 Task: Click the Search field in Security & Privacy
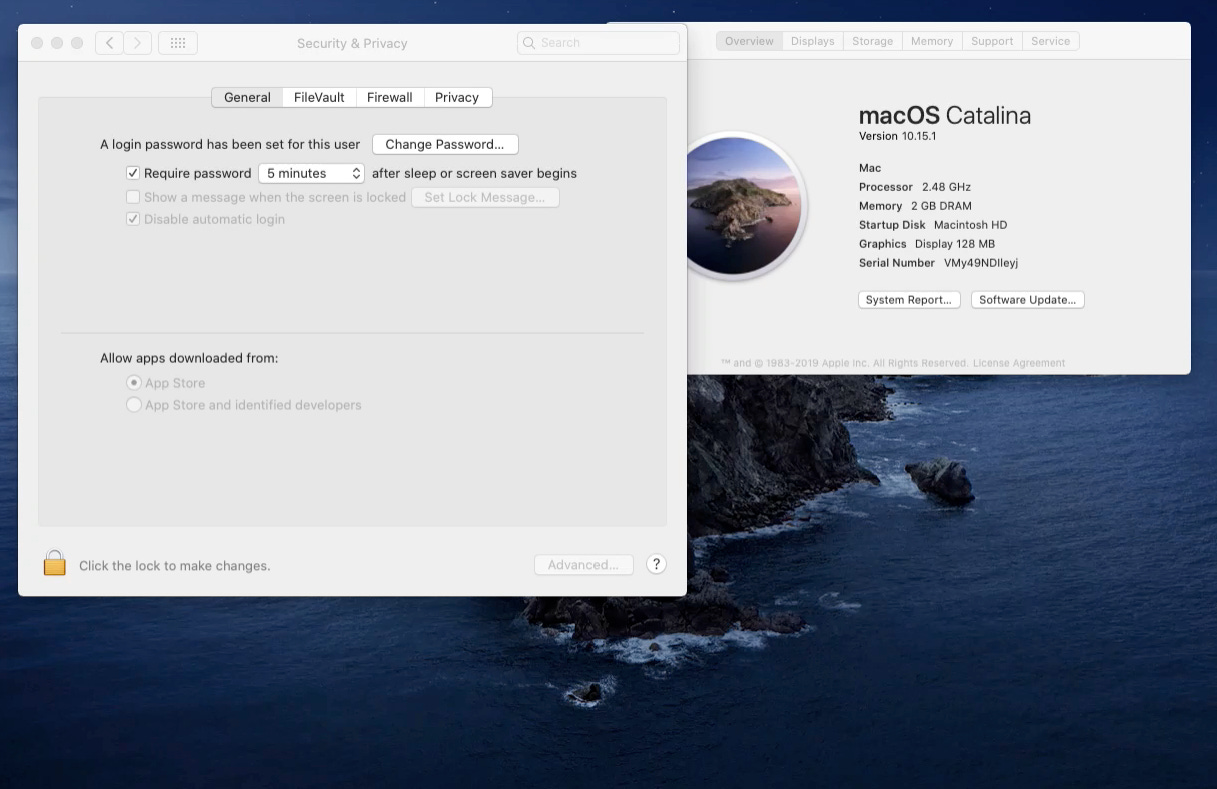click(x=598, y=43)
